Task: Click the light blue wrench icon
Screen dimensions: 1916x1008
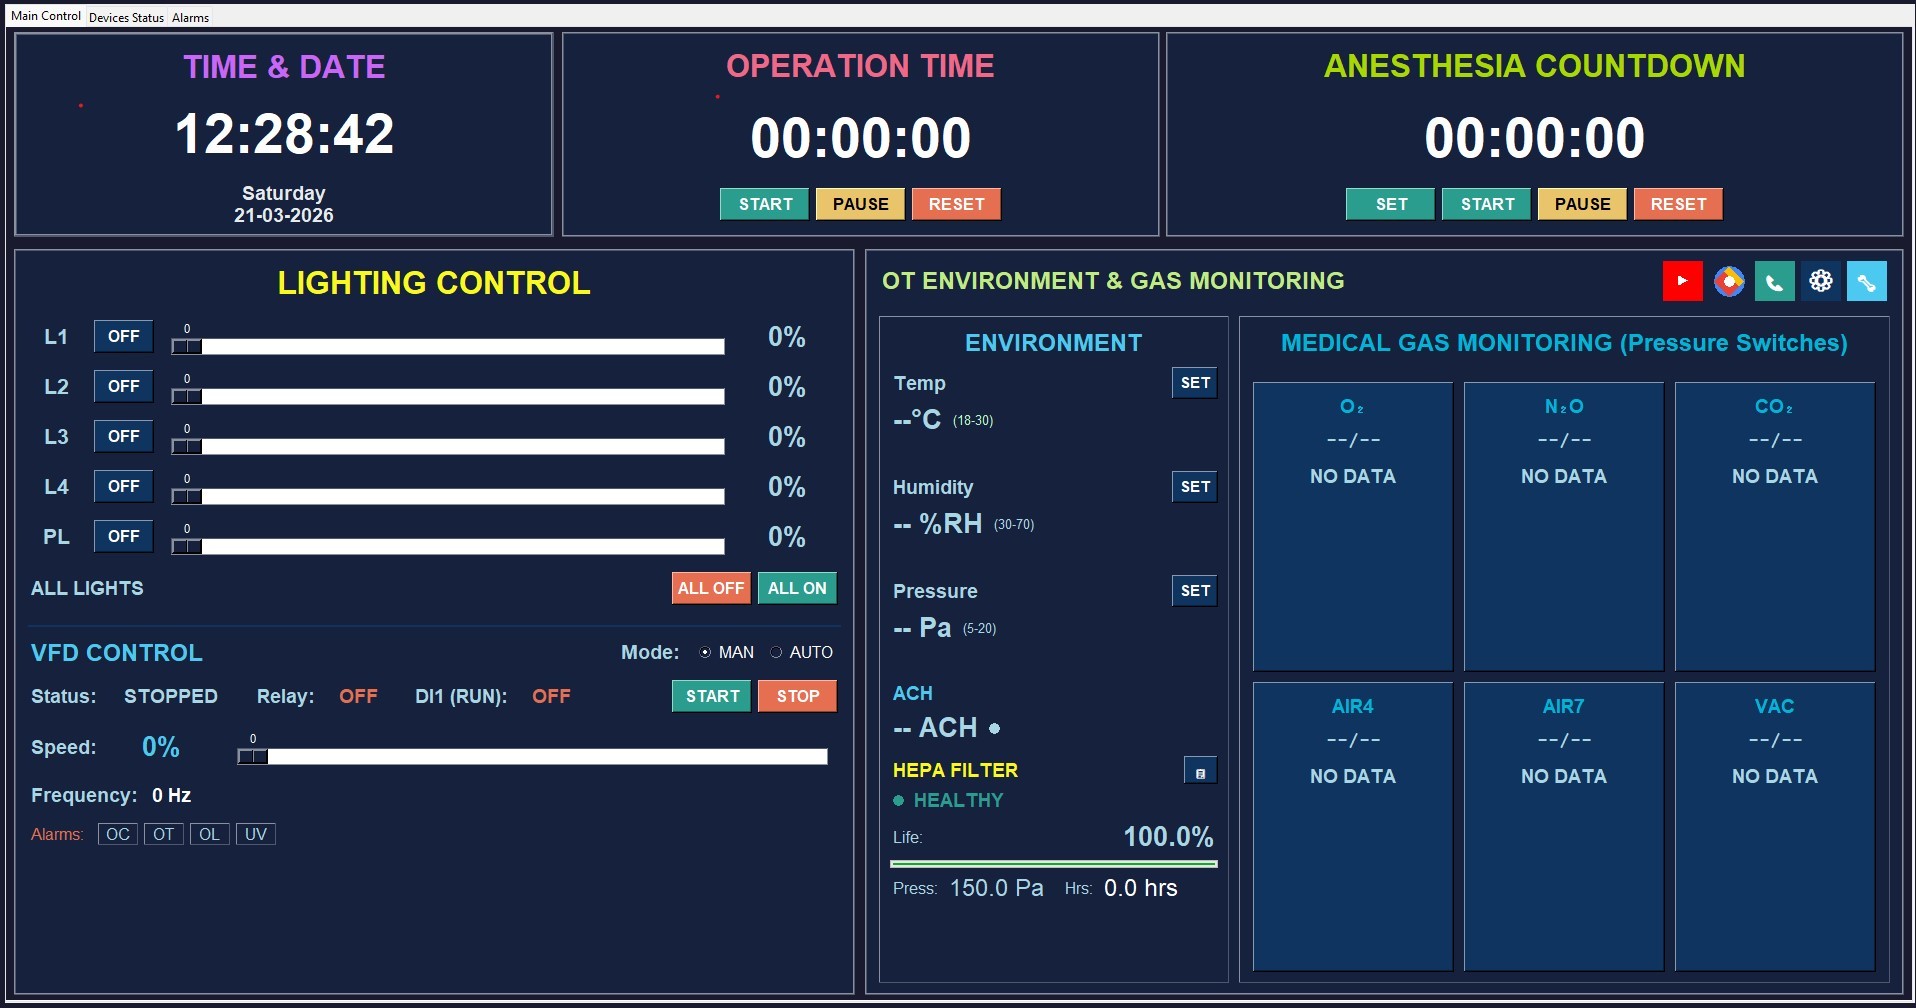Action: [1866, 281]
